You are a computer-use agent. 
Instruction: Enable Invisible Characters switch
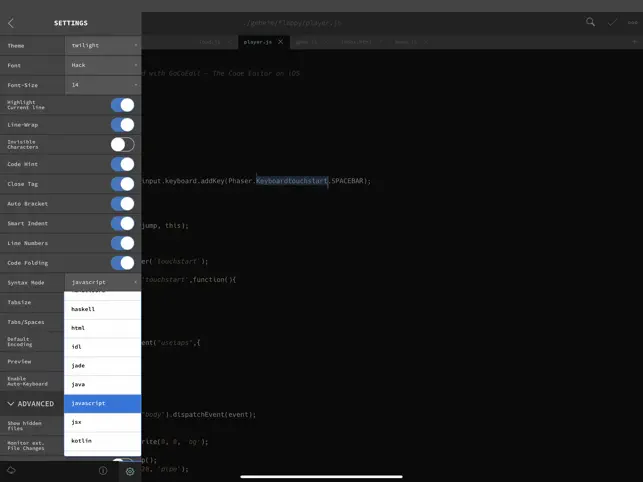[x=122, y=144]
